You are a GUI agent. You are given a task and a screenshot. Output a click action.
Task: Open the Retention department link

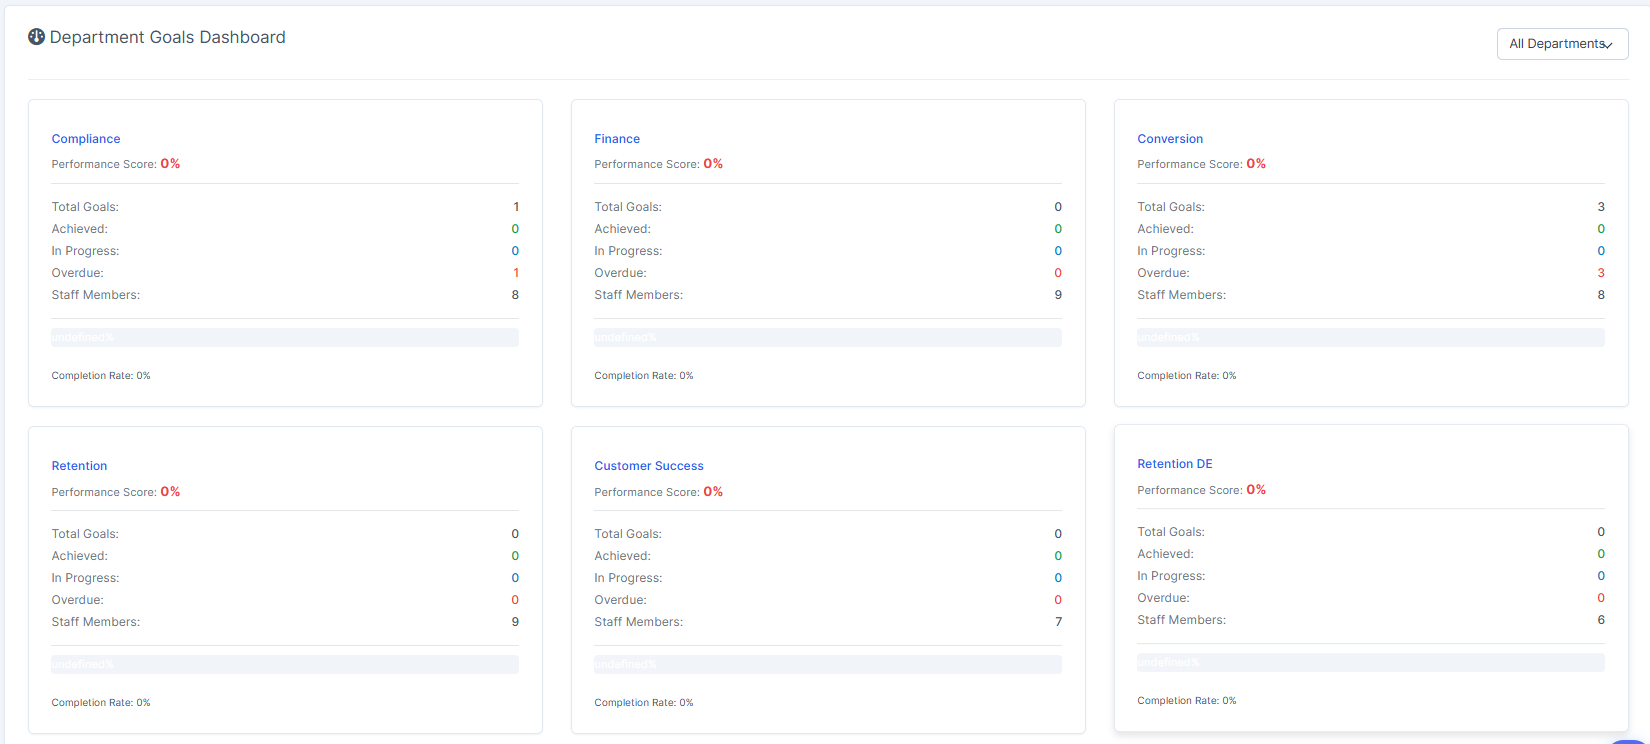(79, 466)
